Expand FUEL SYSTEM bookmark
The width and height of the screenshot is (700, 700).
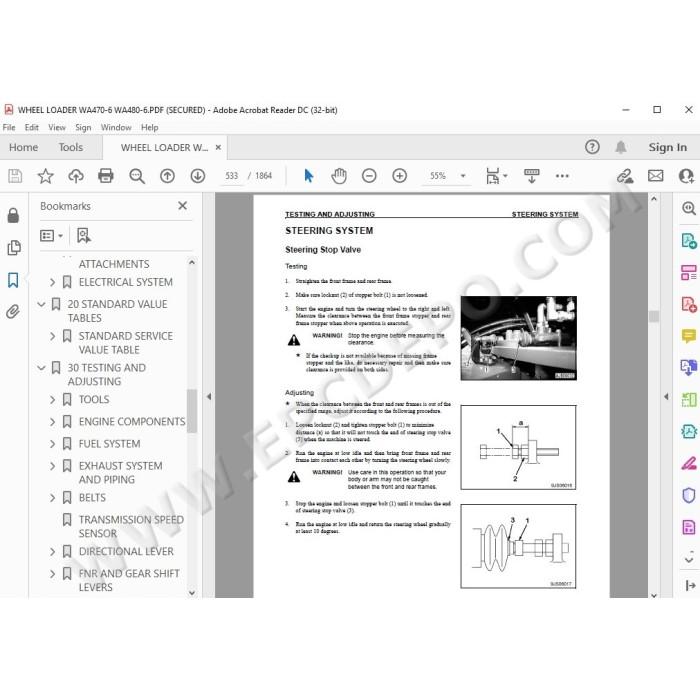(52, 444)
